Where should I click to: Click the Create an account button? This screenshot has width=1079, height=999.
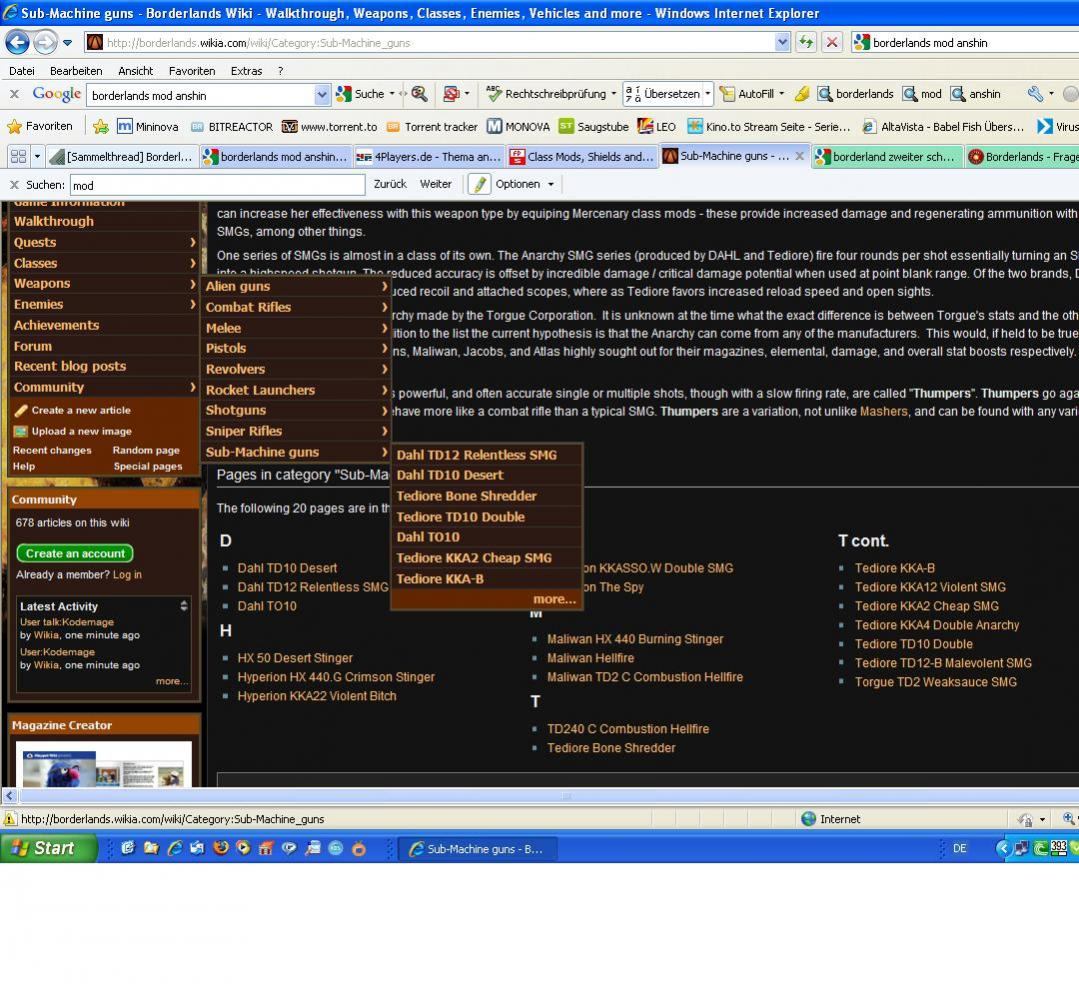click(75, 553)
